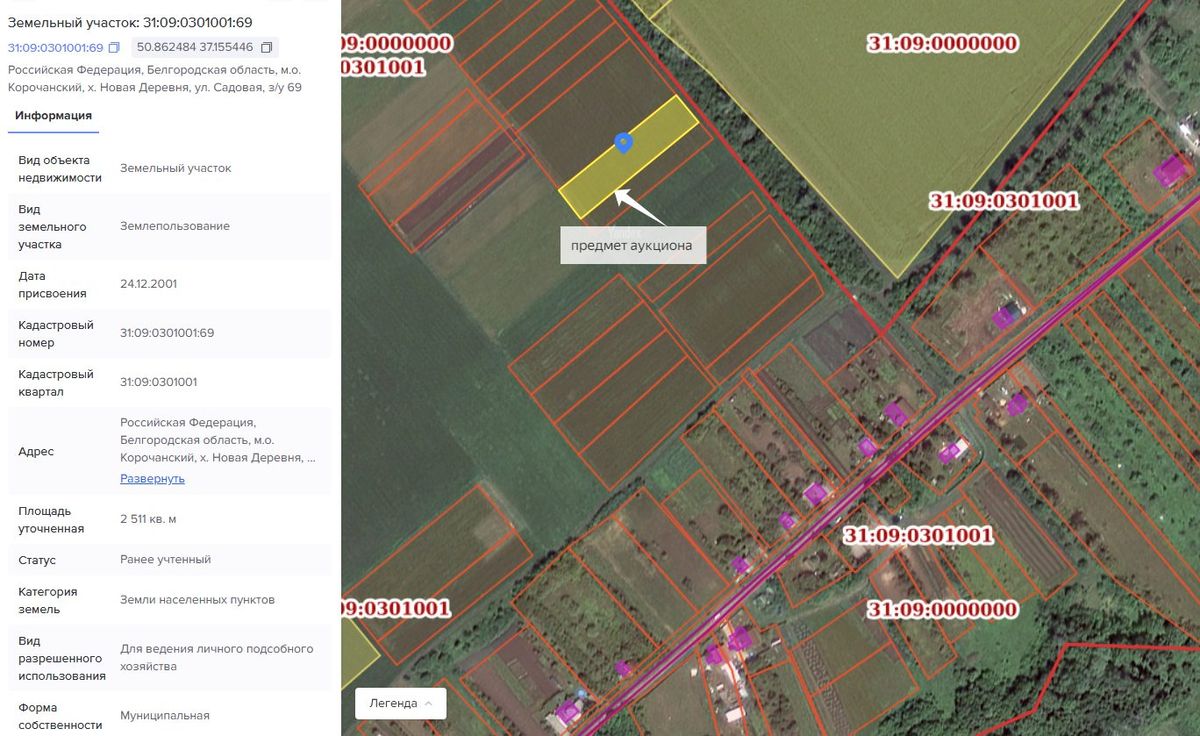Expand the address with the Развернуть link
1200x736 pixels.
pyautogui.click(x=152, y=478)
